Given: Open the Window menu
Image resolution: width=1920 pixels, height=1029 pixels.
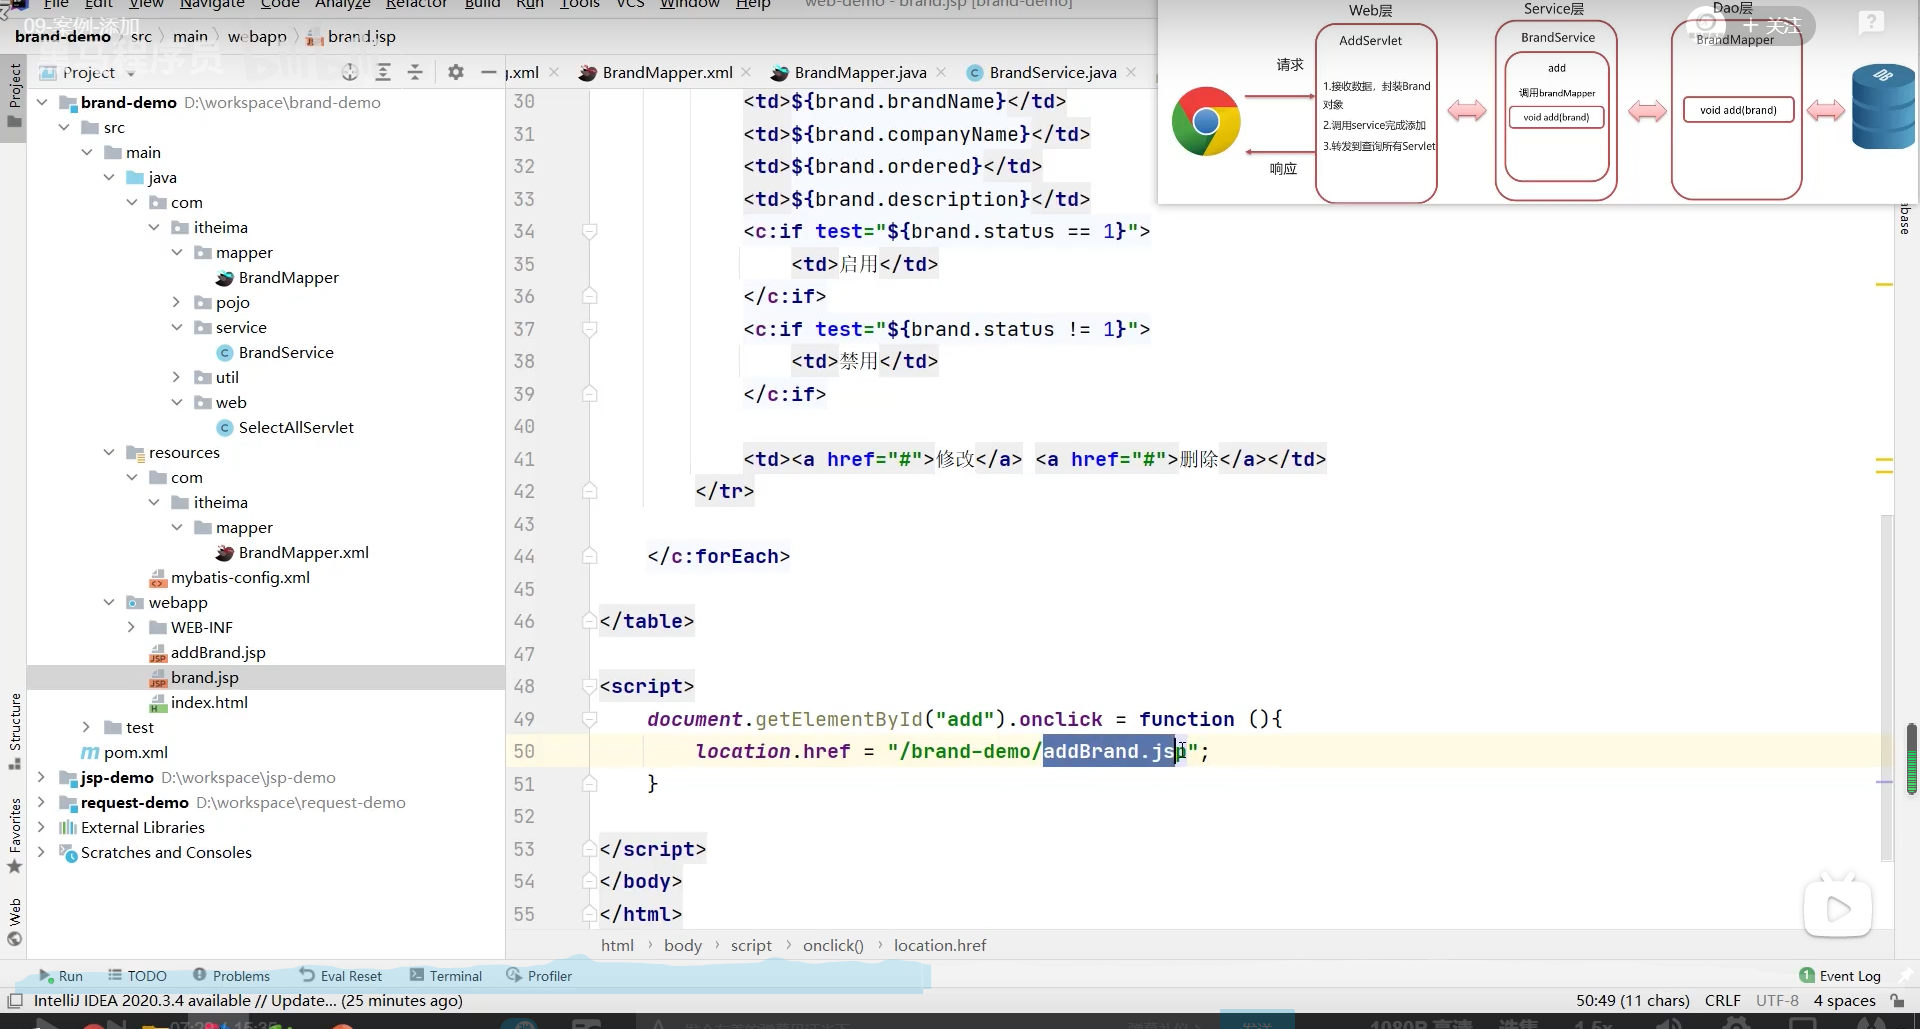Looking at the screenshot, I should tap(689, 4).
